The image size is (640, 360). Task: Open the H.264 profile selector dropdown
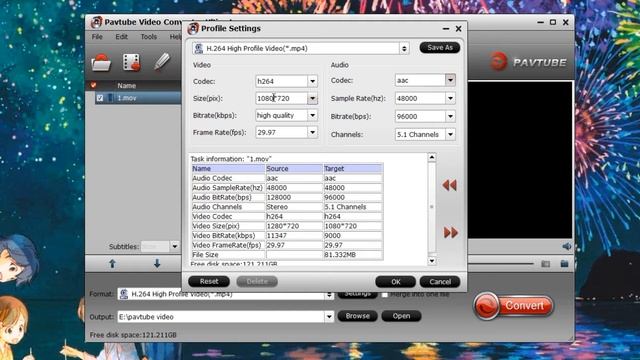tap(404, 49)
